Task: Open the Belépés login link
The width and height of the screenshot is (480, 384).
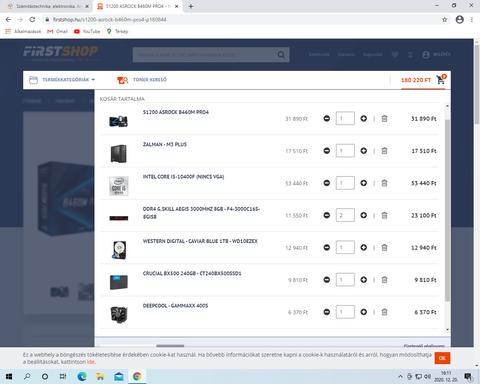Action: [x=436, y=54]
